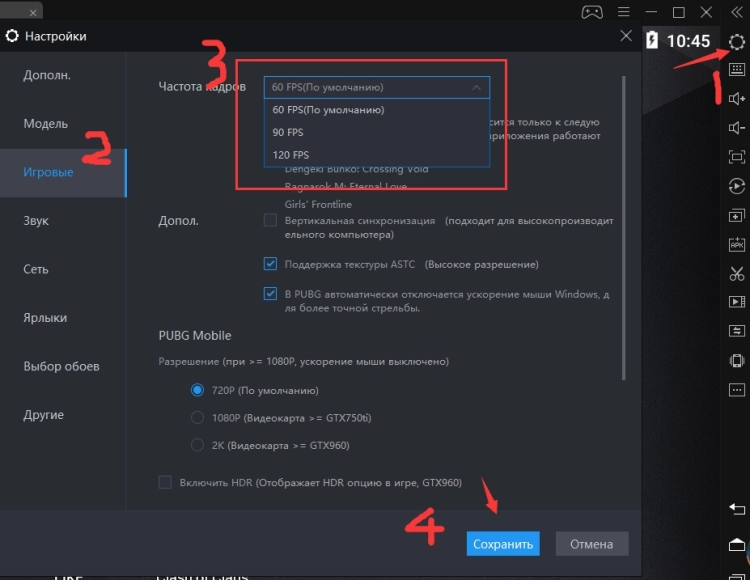Click the Сохранить button

point(502,544)
